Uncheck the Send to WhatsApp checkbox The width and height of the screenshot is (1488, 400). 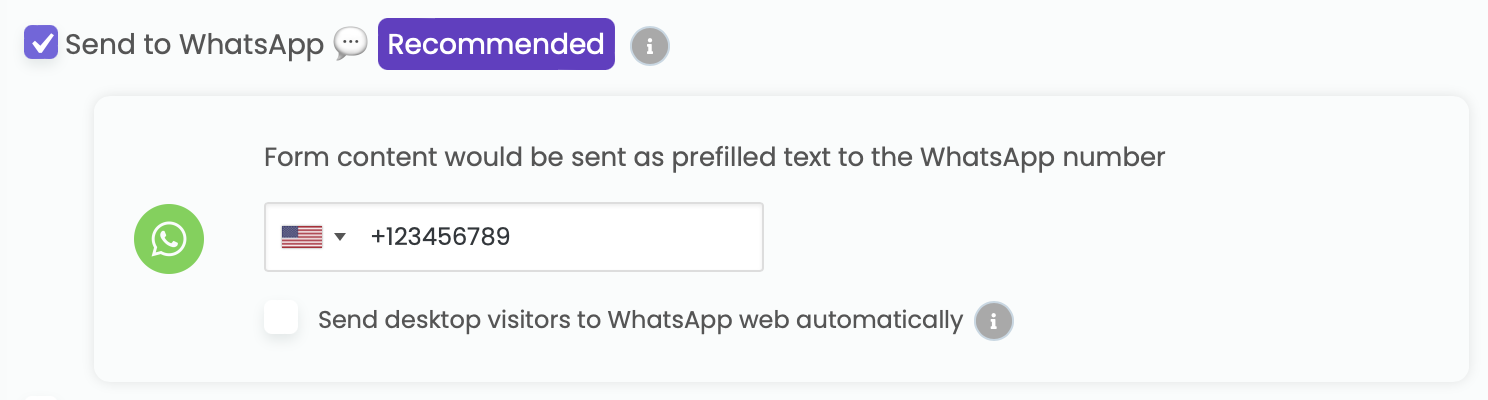41,43
